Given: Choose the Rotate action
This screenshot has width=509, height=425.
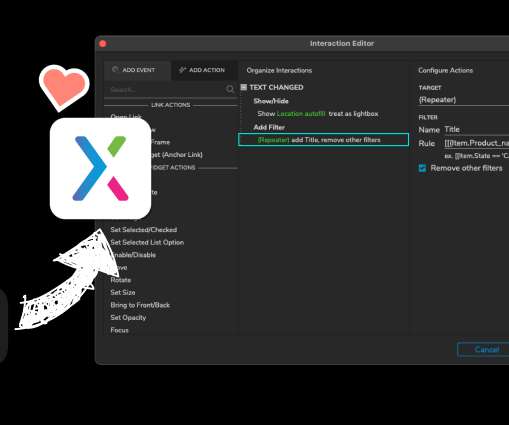Looking at the screenshot, I should click(x=121, y=280).
